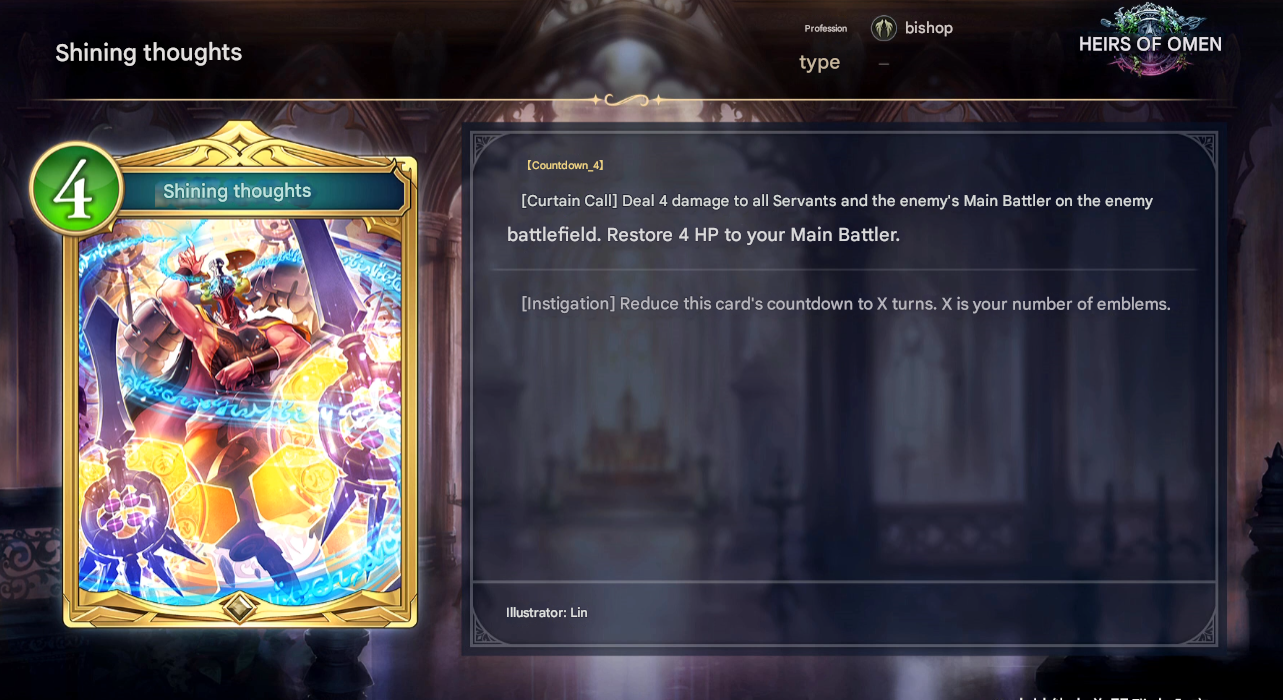The image size is (1283, 700).
Task: Open the Curtain Call keyword explanation
Action: 569,201
